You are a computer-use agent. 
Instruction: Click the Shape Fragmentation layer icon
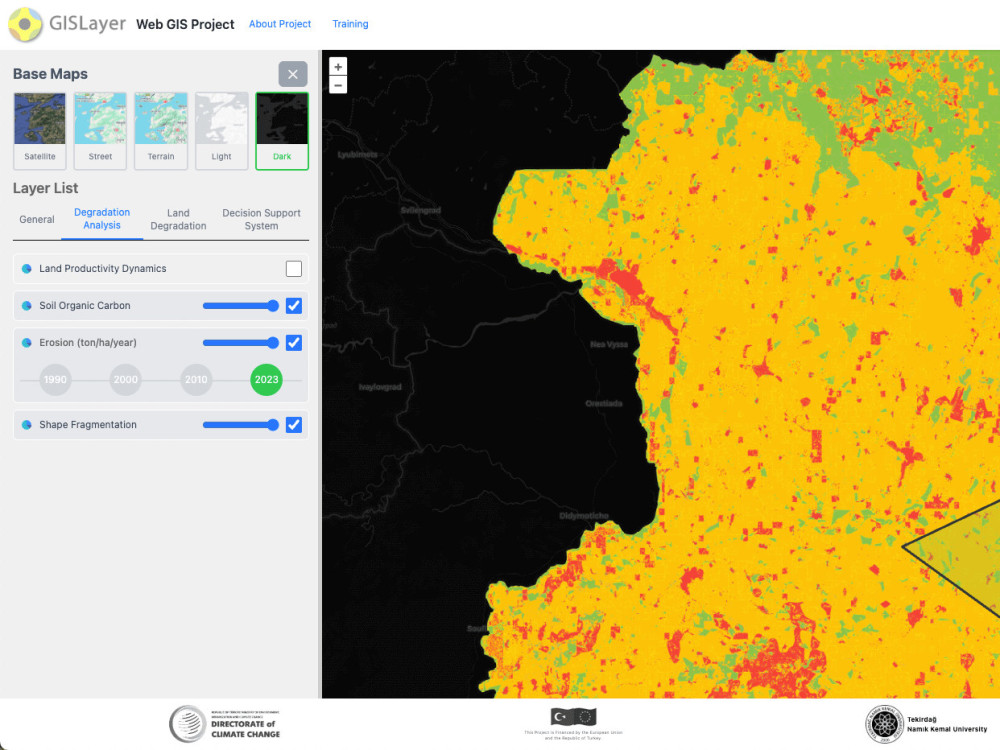[27, 425]
